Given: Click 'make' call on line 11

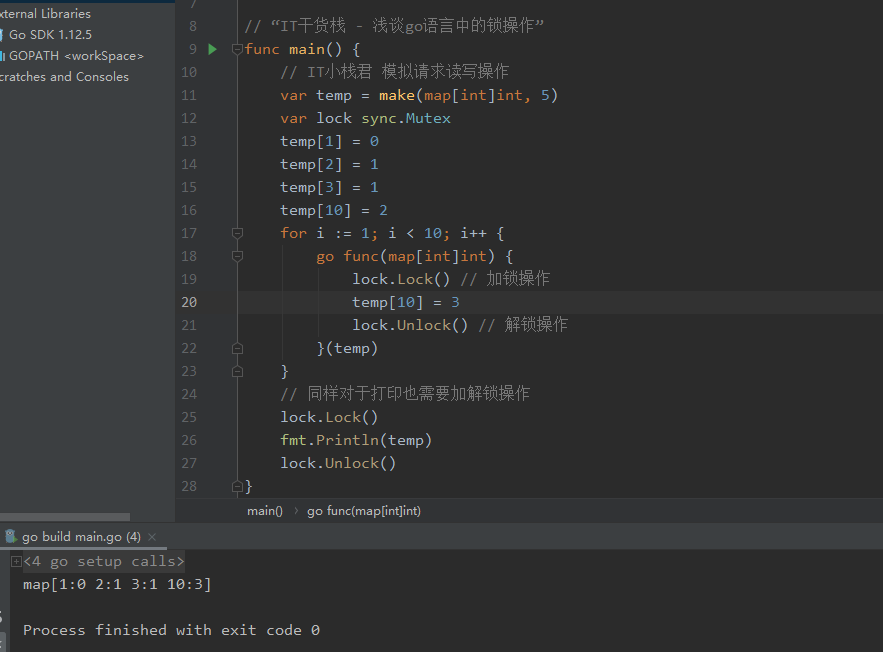Looking at the screenshot, I should [x=397, y=95].
